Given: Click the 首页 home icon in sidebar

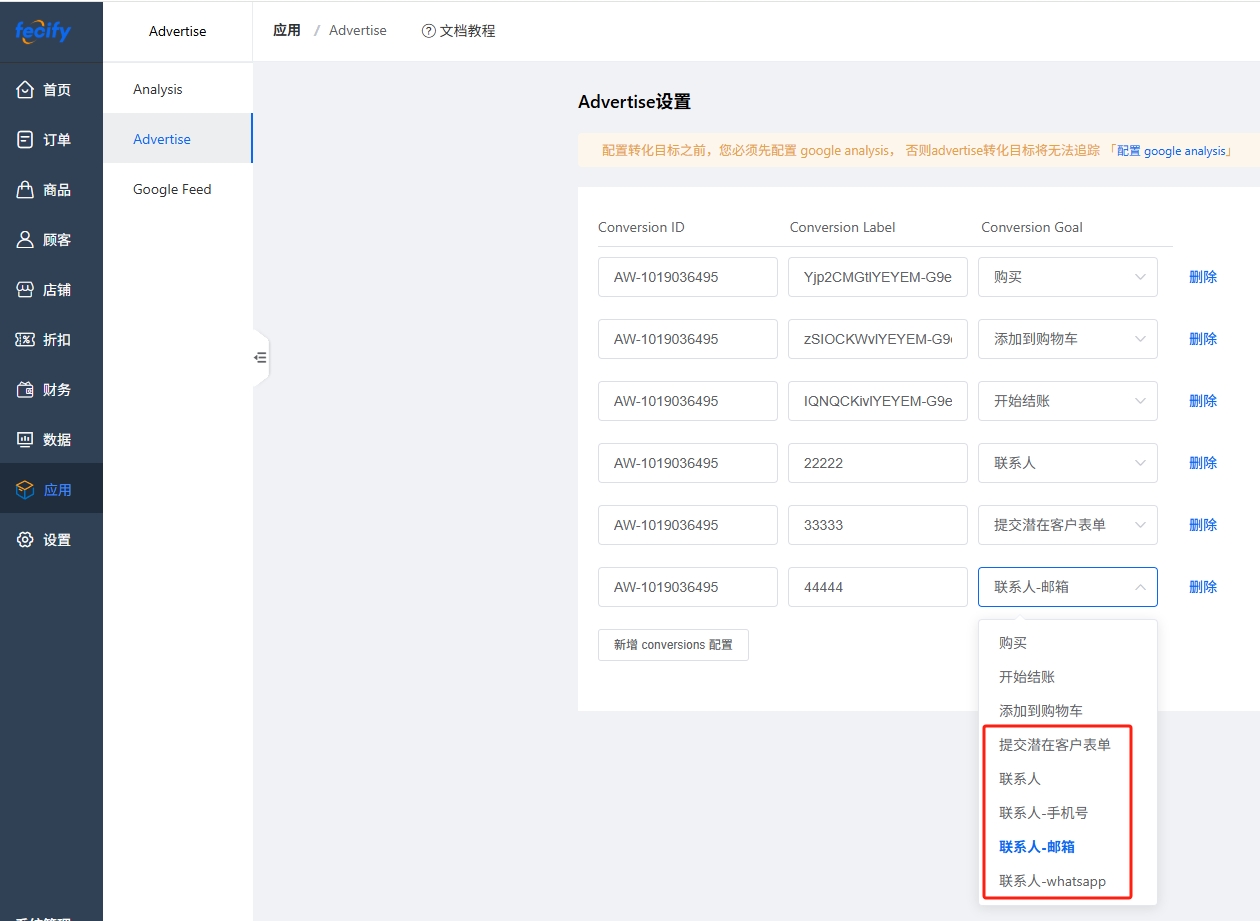Looking at the screenshot, I should coord(26,90).
